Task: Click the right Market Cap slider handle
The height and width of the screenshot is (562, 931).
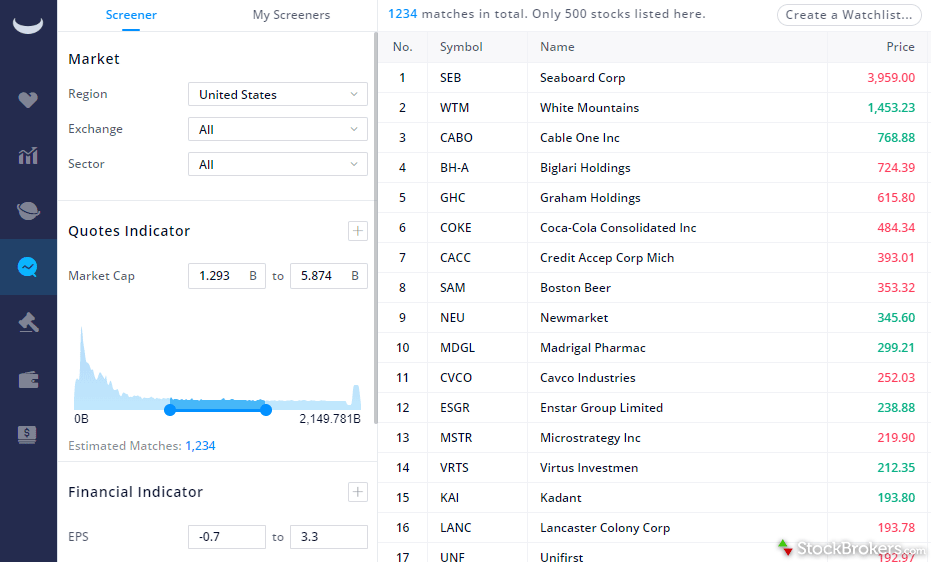Action: point(266,409)
